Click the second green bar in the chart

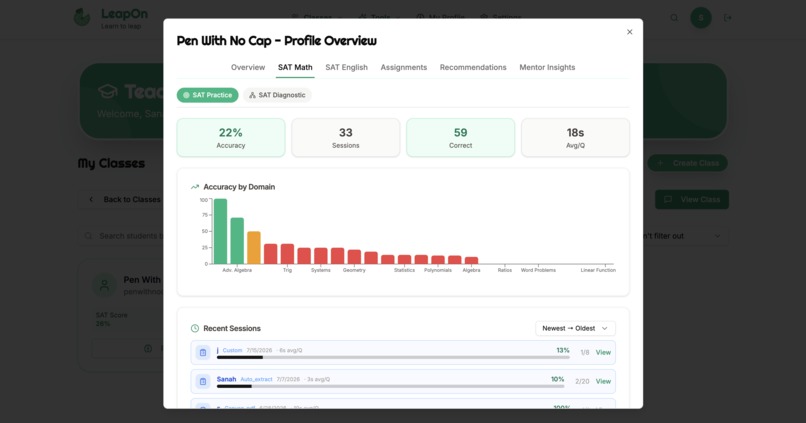coord(237,241)
